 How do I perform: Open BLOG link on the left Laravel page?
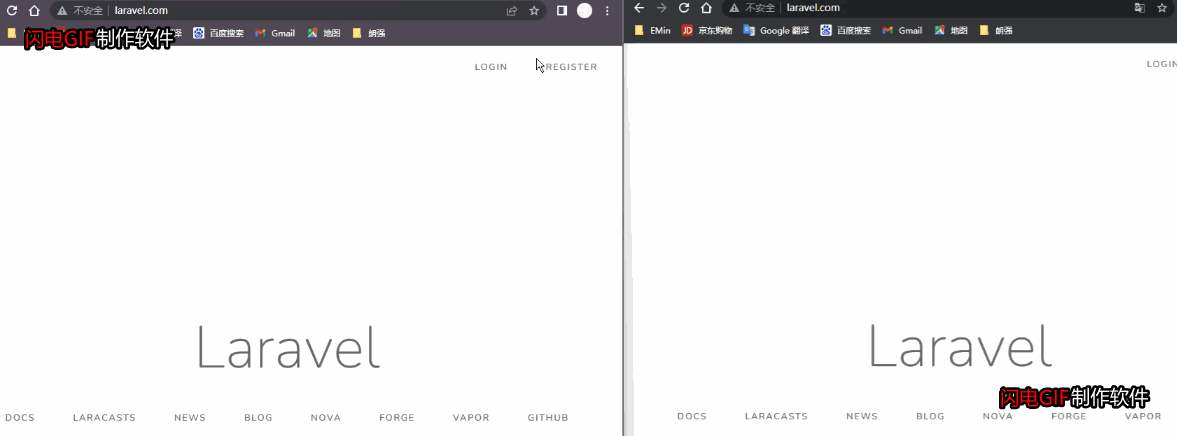click(x=258, y=417)
